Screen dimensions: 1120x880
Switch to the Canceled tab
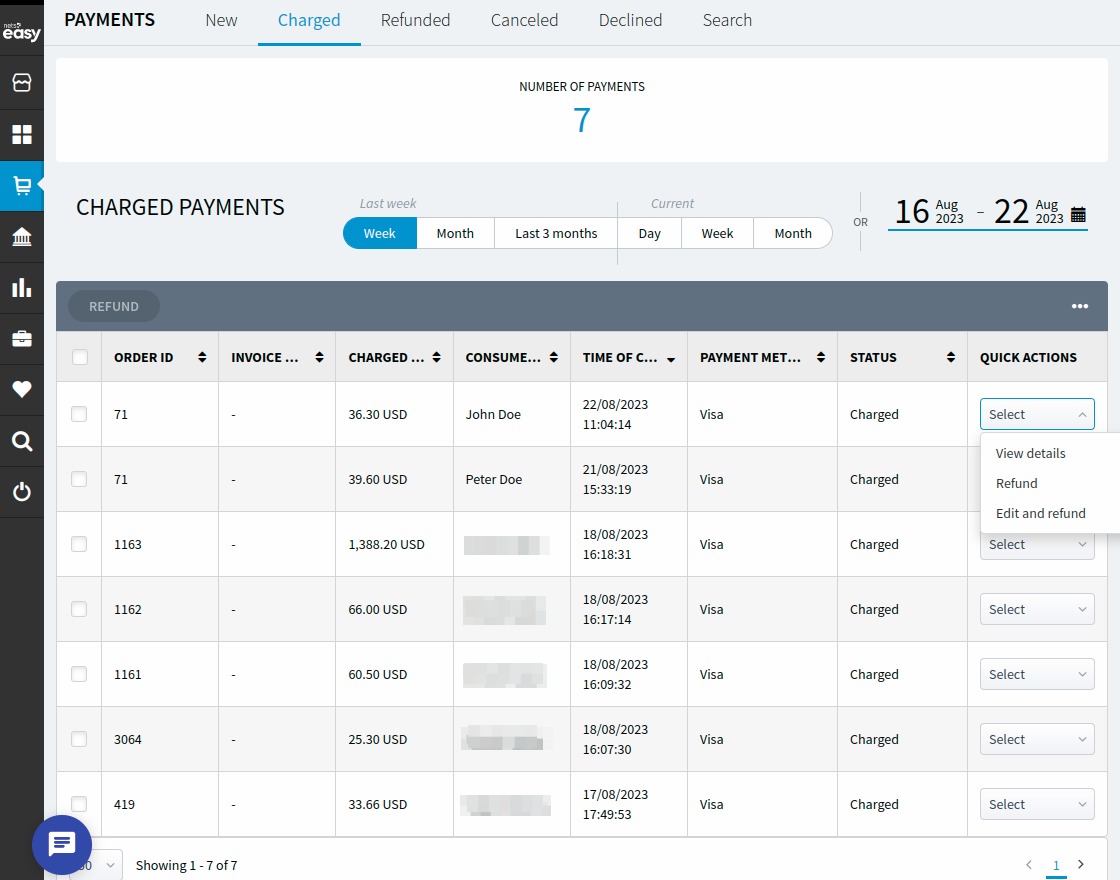tap(524, 20)
